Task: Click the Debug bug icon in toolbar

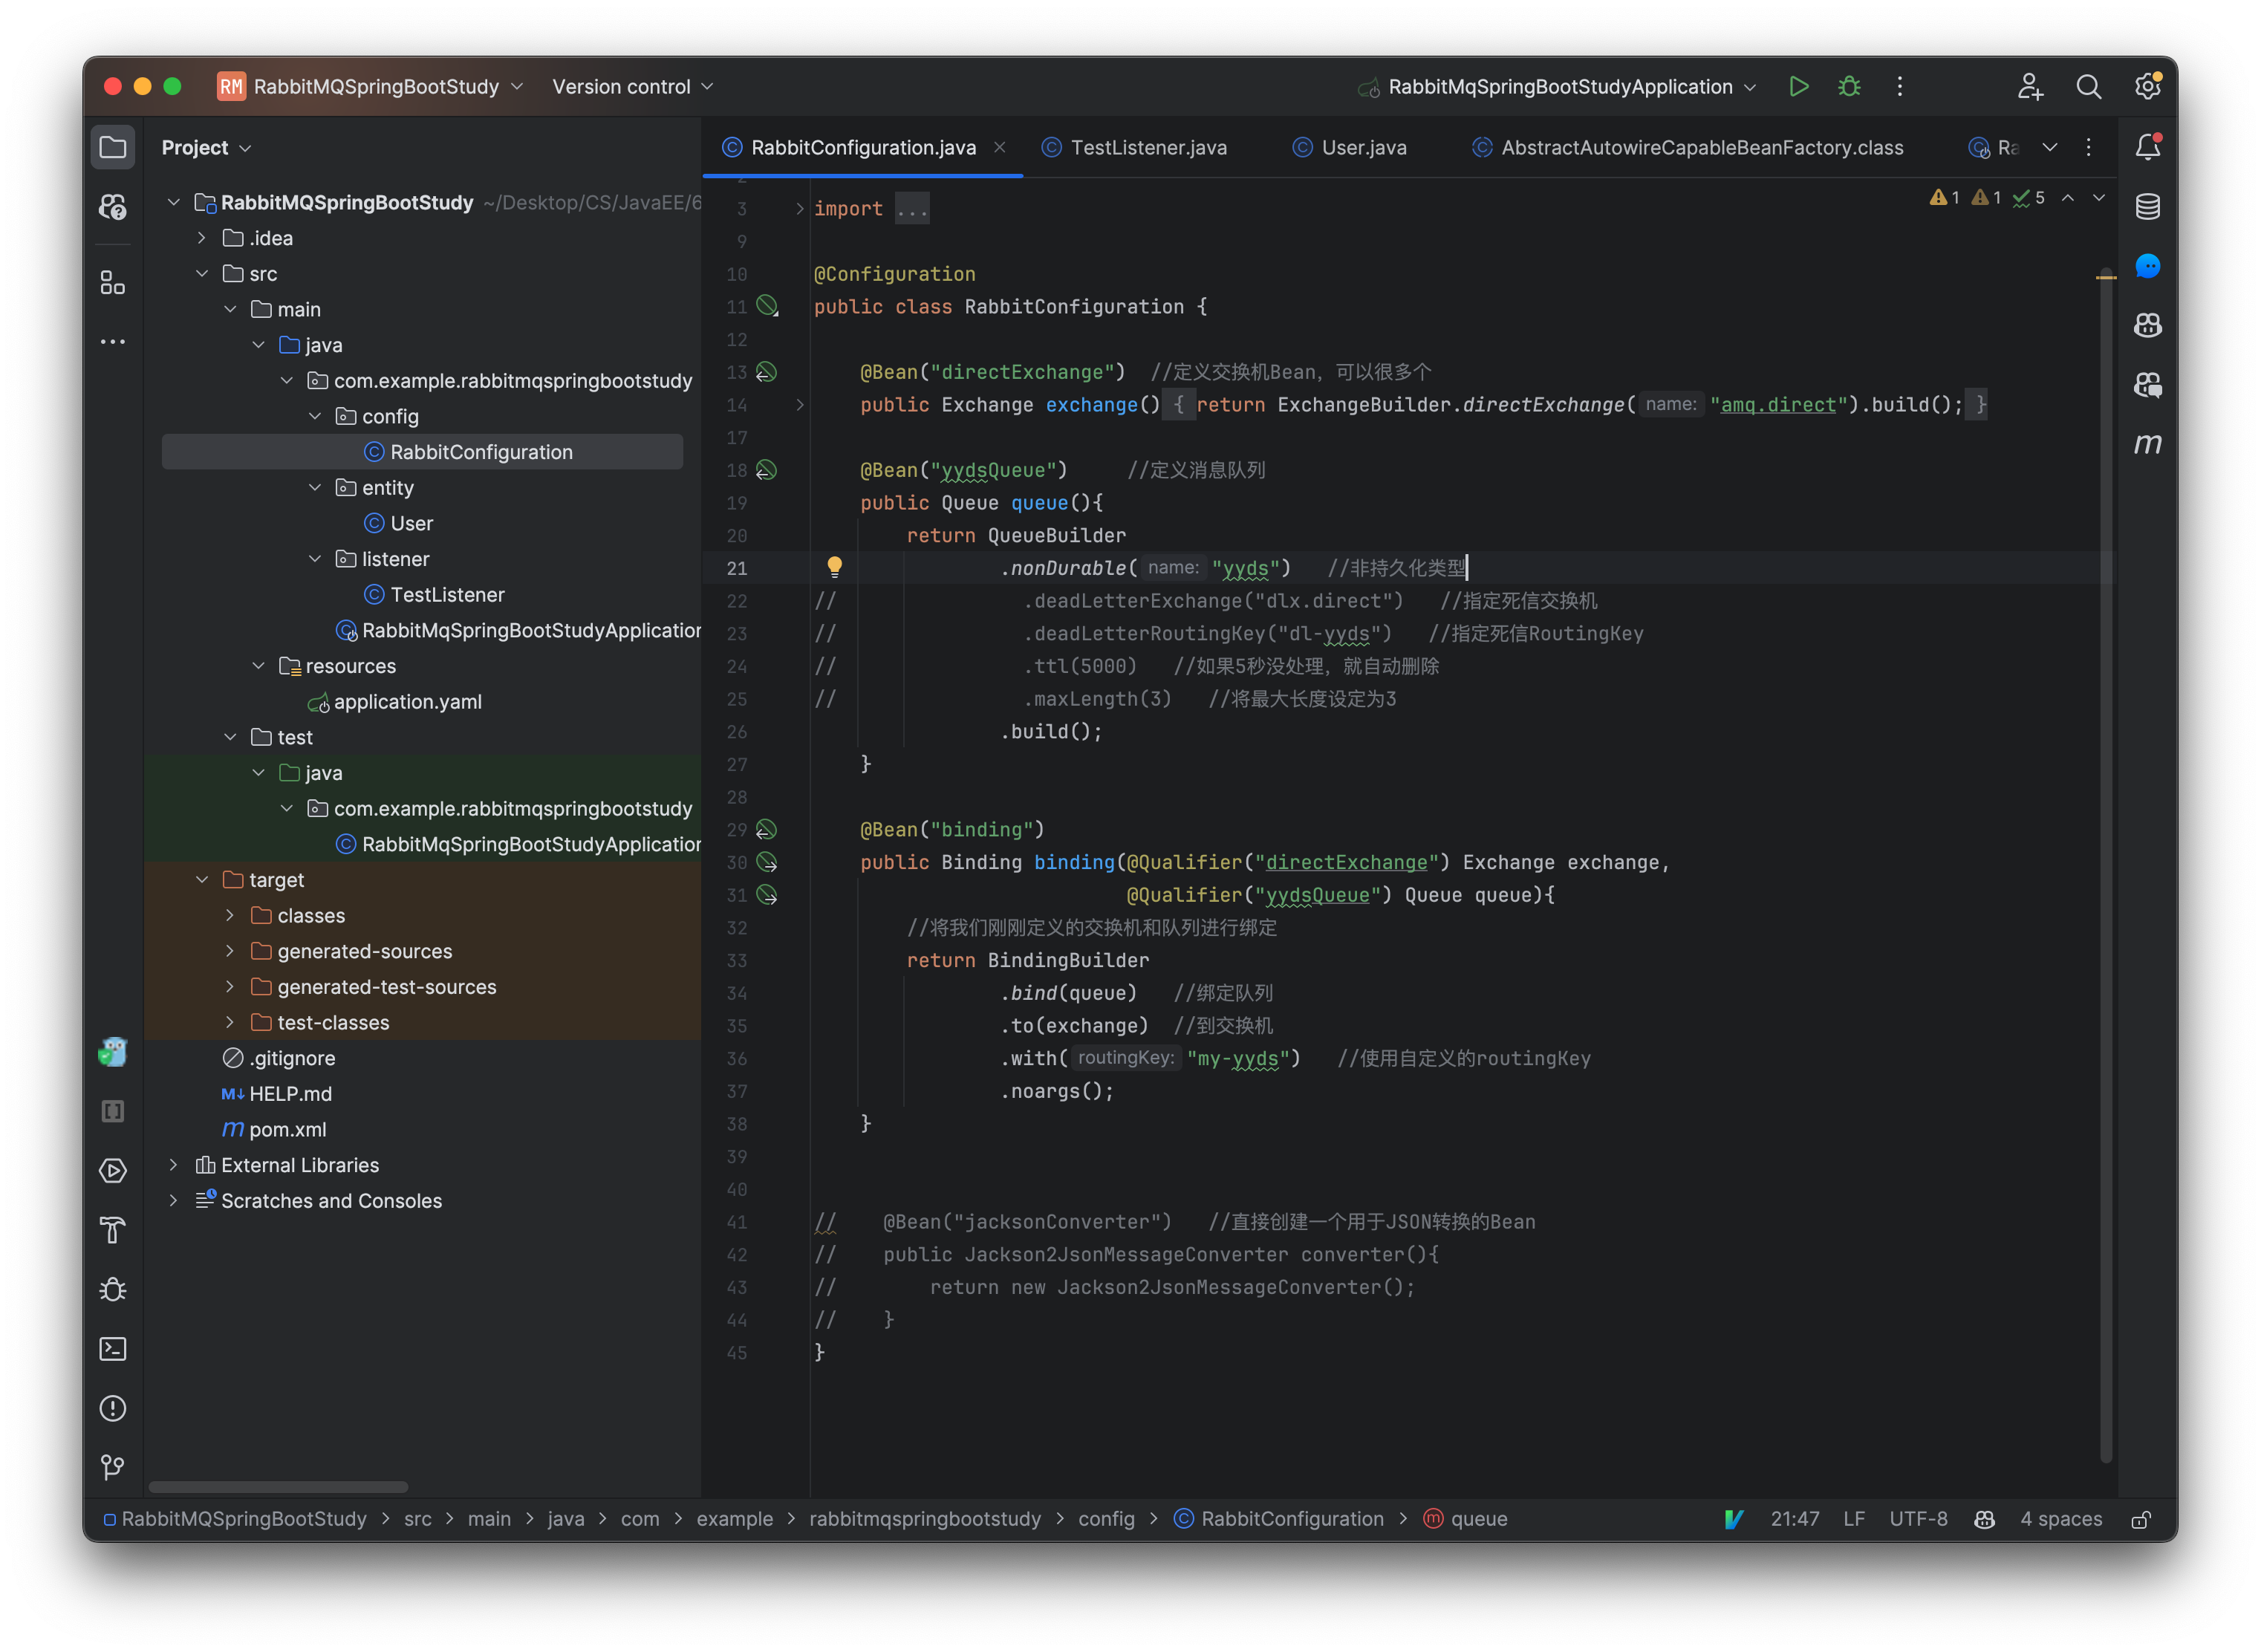Action: click(x=1849, y=87)
